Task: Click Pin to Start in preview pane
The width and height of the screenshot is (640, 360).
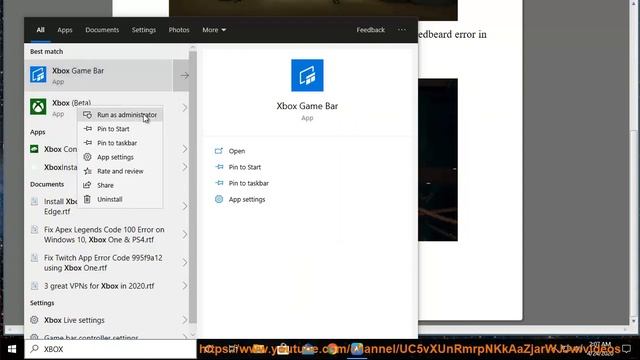Action: pyautogui.click(x=244, y=167)
